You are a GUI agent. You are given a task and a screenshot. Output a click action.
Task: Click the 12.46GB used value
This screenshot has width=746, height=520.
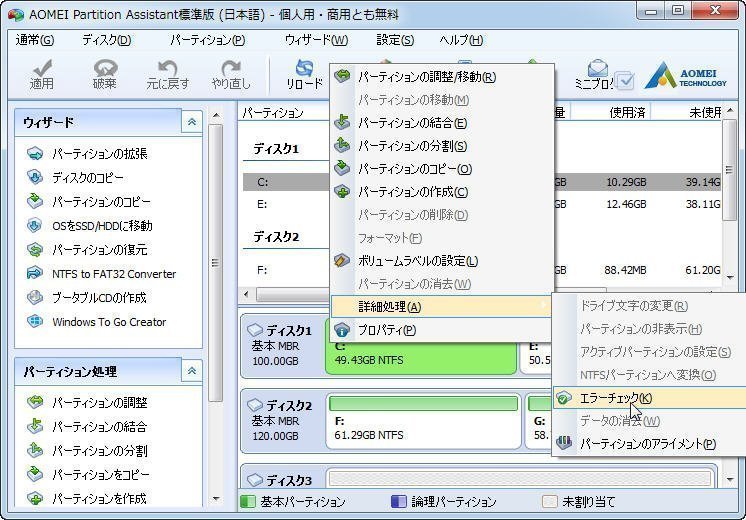pyautogui.click(x=626, y=204)
